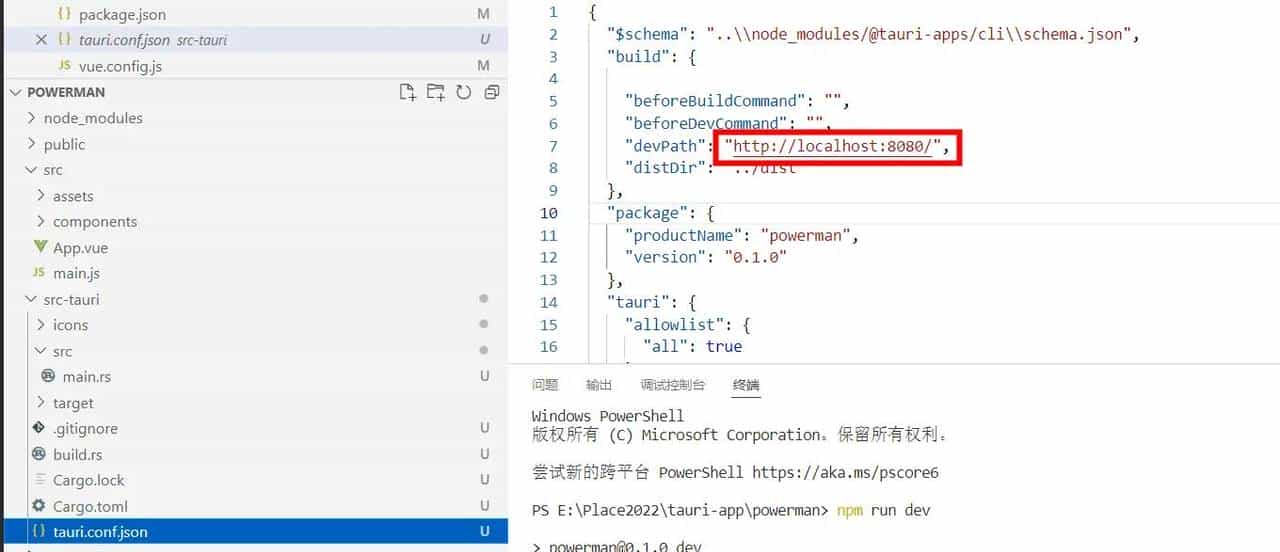Click line number 14 in gutter
The width and height of the screenshot is (1280, 552).
click(548, 302)
